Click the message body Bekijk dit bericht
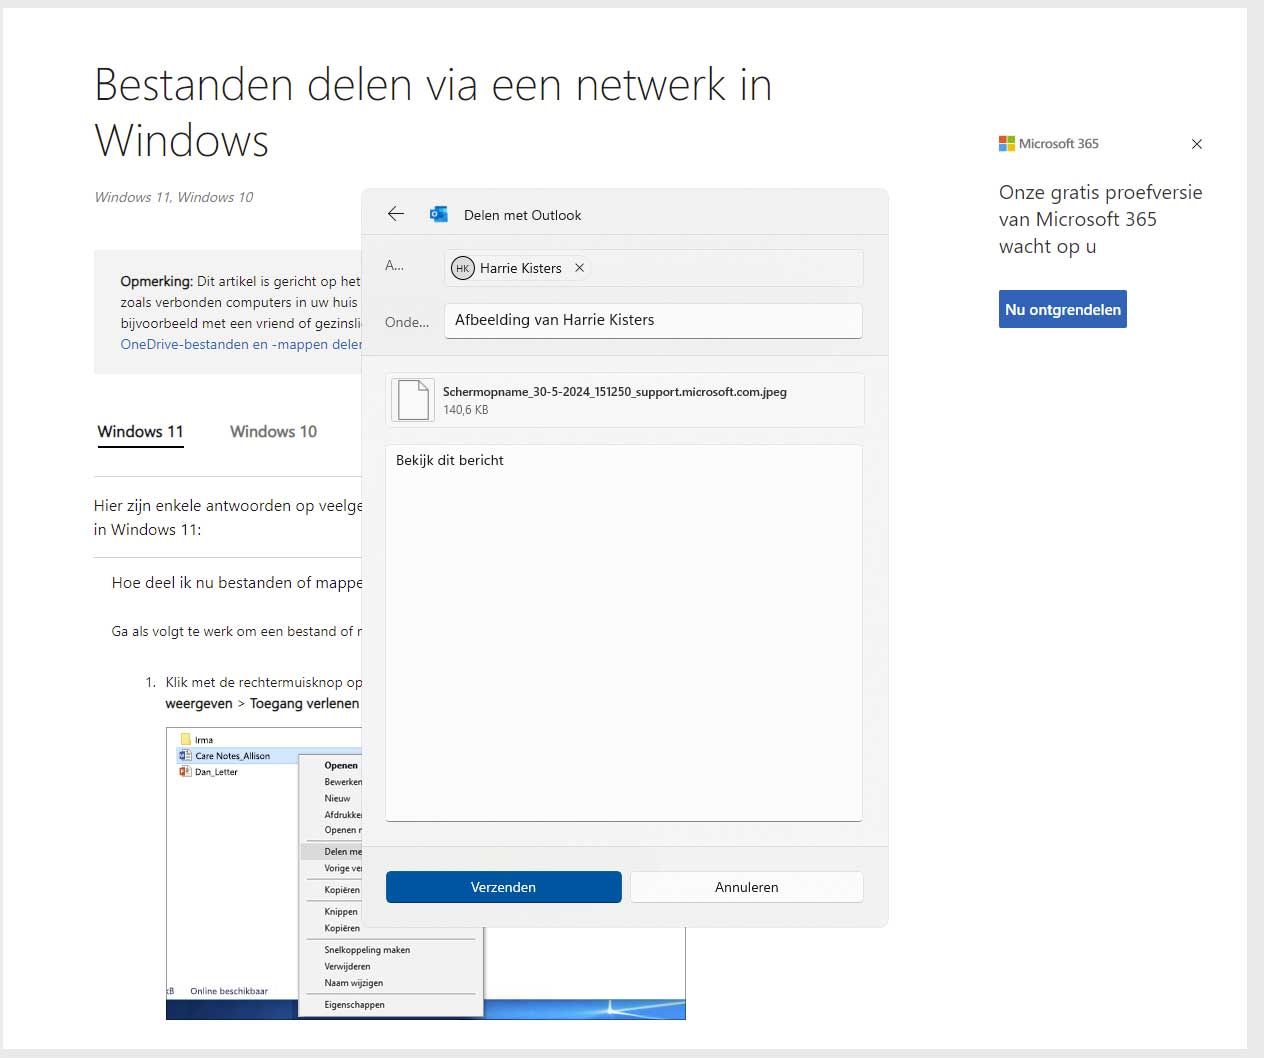1264x1058 pixels. coord(624,633)
